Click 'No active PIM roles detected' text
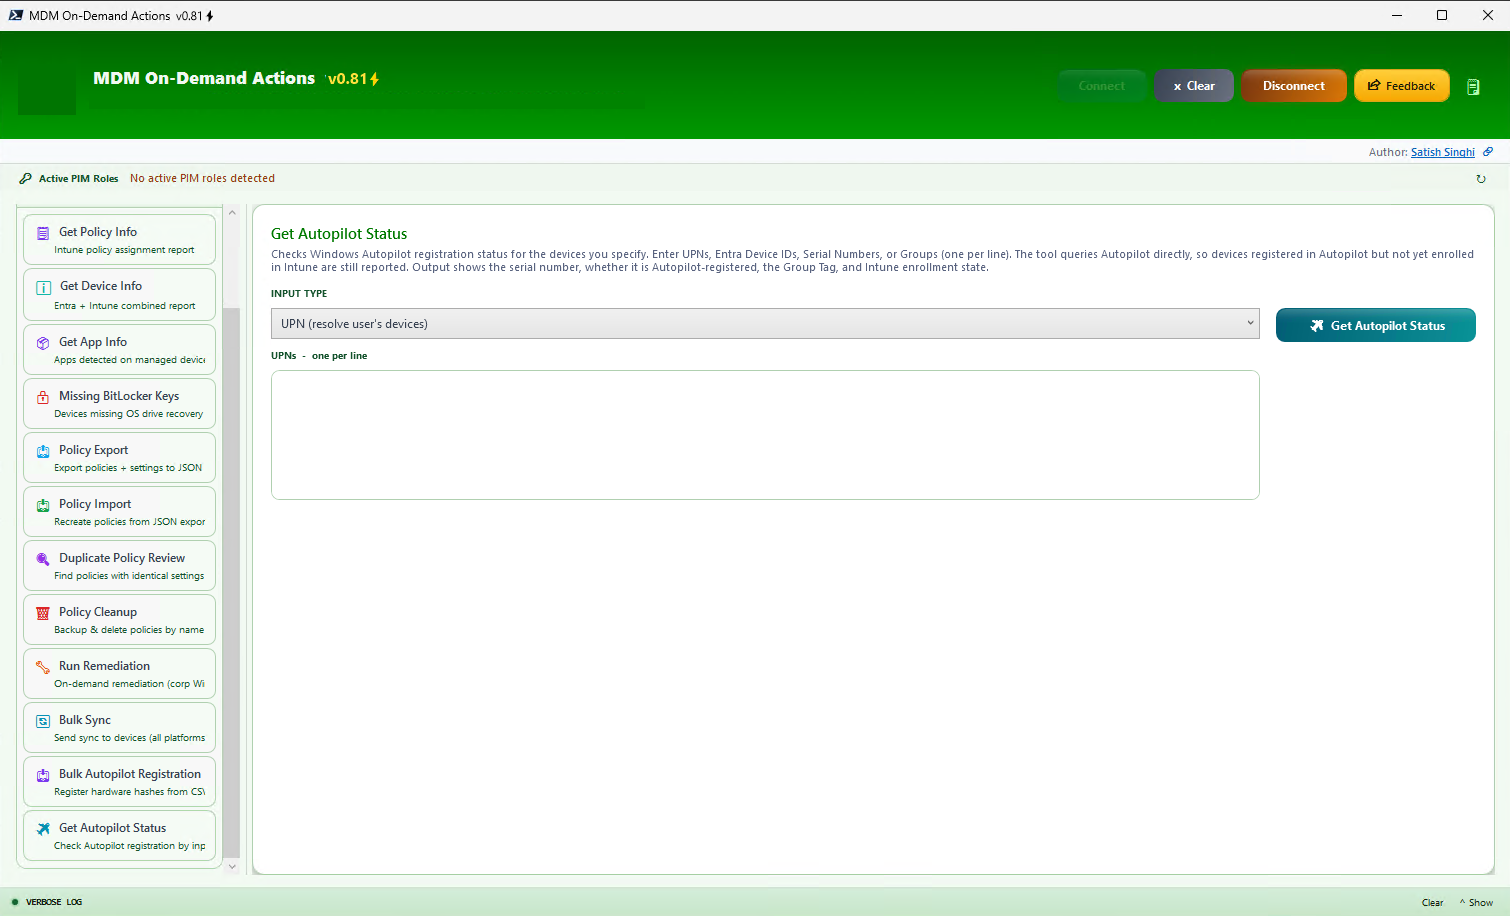The image size is (1510, 916). [x=202, y=178]
